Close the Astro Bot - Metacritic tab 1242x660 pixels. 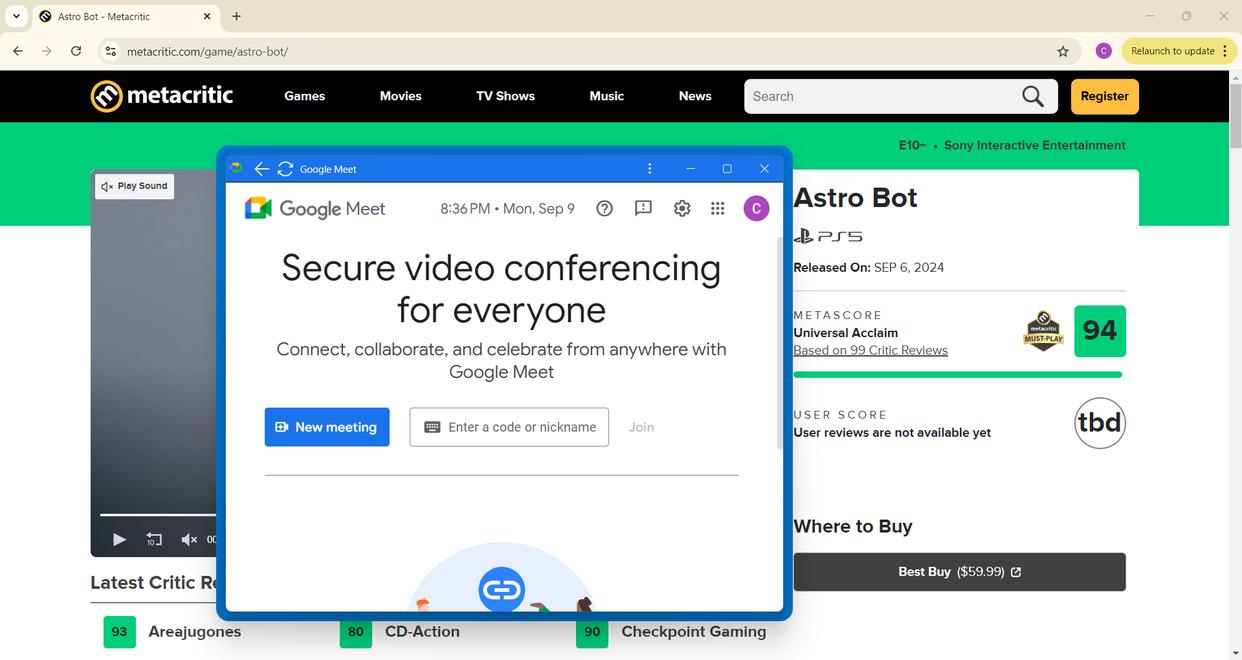coord(207,16)
